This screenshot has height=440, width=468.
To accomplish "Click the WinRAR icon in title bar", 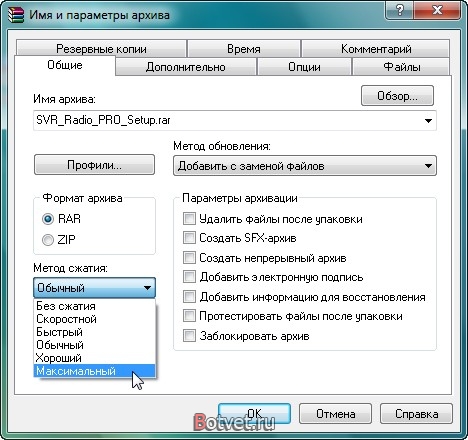I will click(x=16, y=15).
